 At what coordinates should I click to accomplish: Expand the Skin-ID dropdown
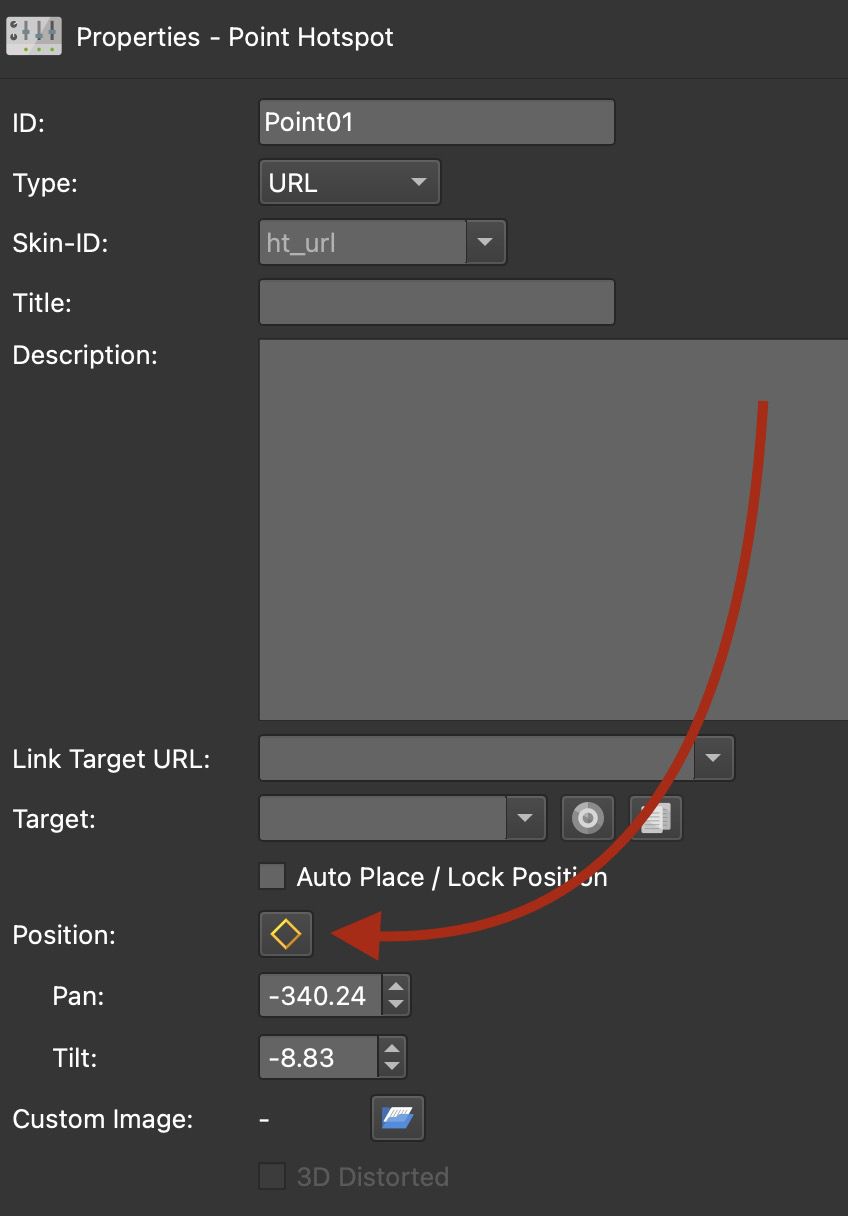486,242
